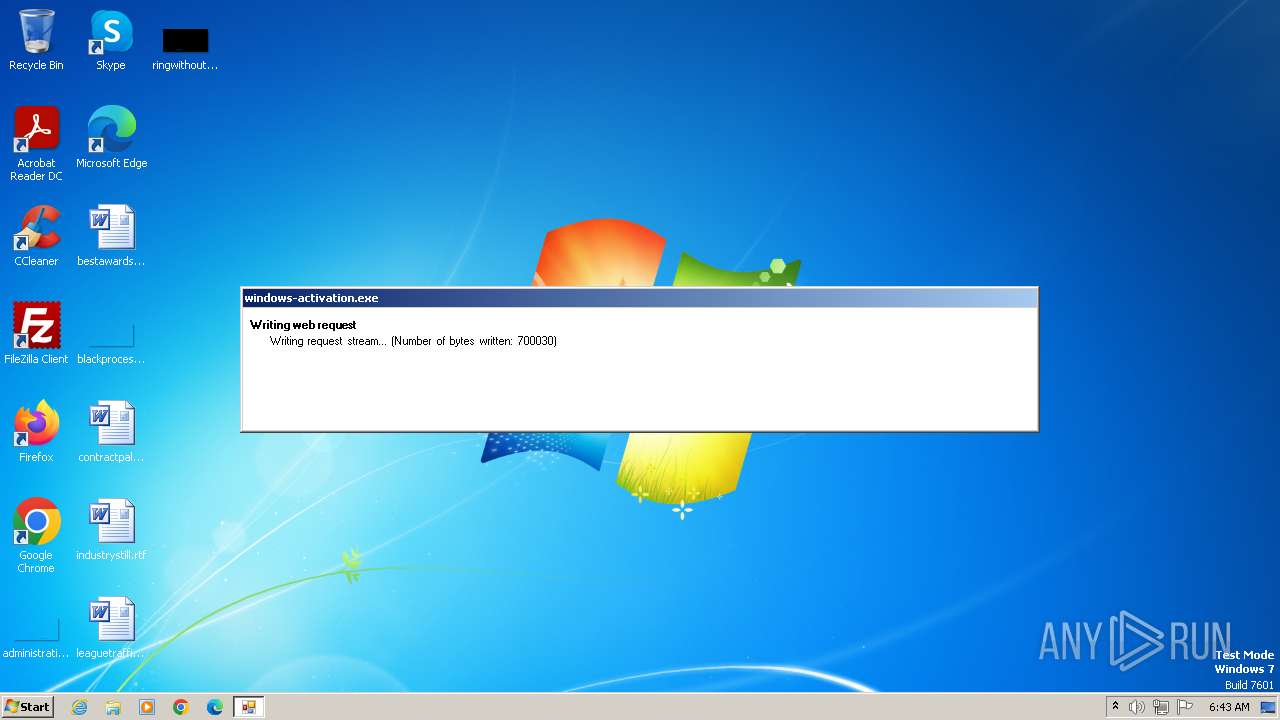Image resolution: width=1280 pixels, height=720 pixels.
Task: Select the industrystill.rtf document icon
Action: point(111,530)
